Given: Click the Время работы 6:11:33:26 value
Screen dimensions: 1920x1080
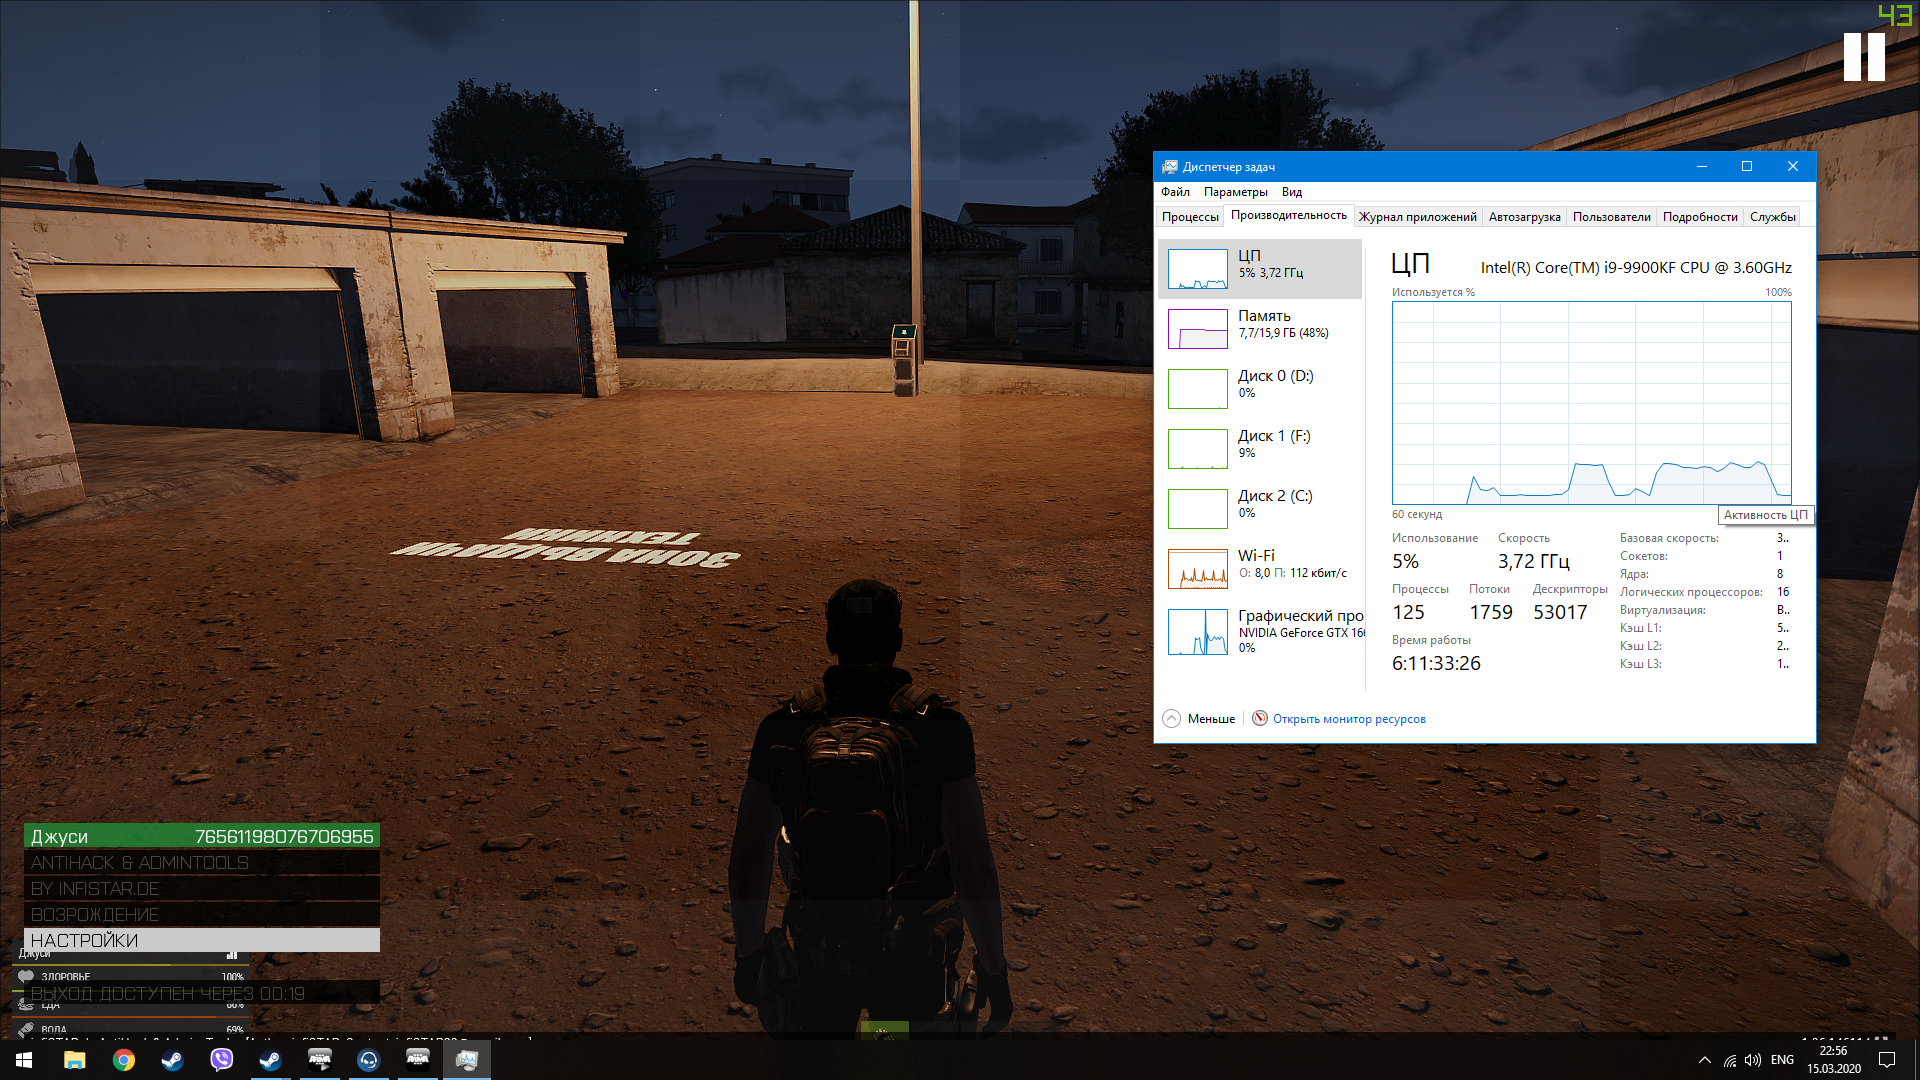Looking at the screenshot, I should [1436, 664].
